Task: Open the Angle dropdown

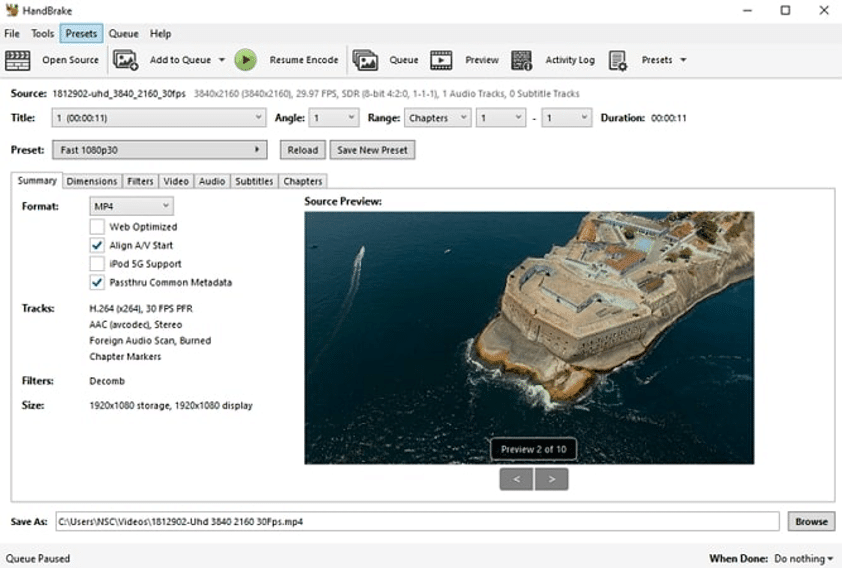Action: 334,118
